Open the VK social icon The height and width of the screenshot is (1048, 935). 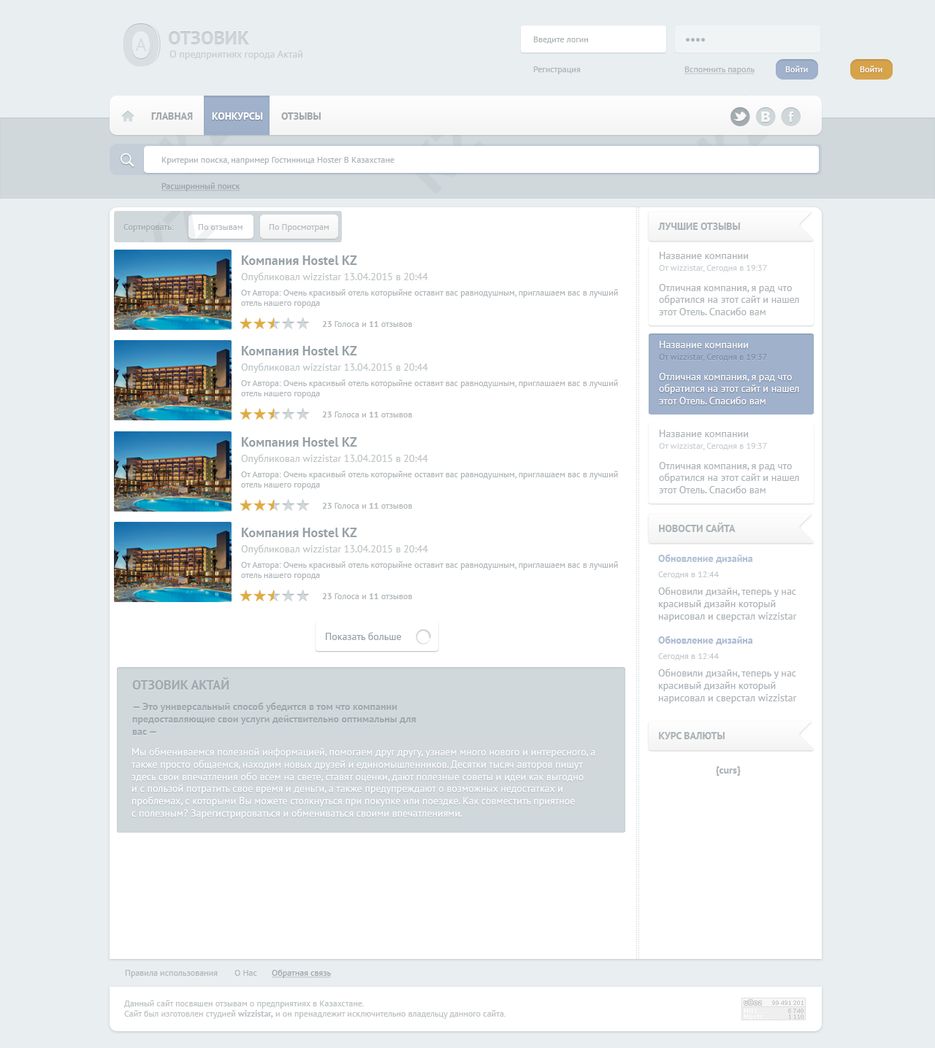click(765, 117)
